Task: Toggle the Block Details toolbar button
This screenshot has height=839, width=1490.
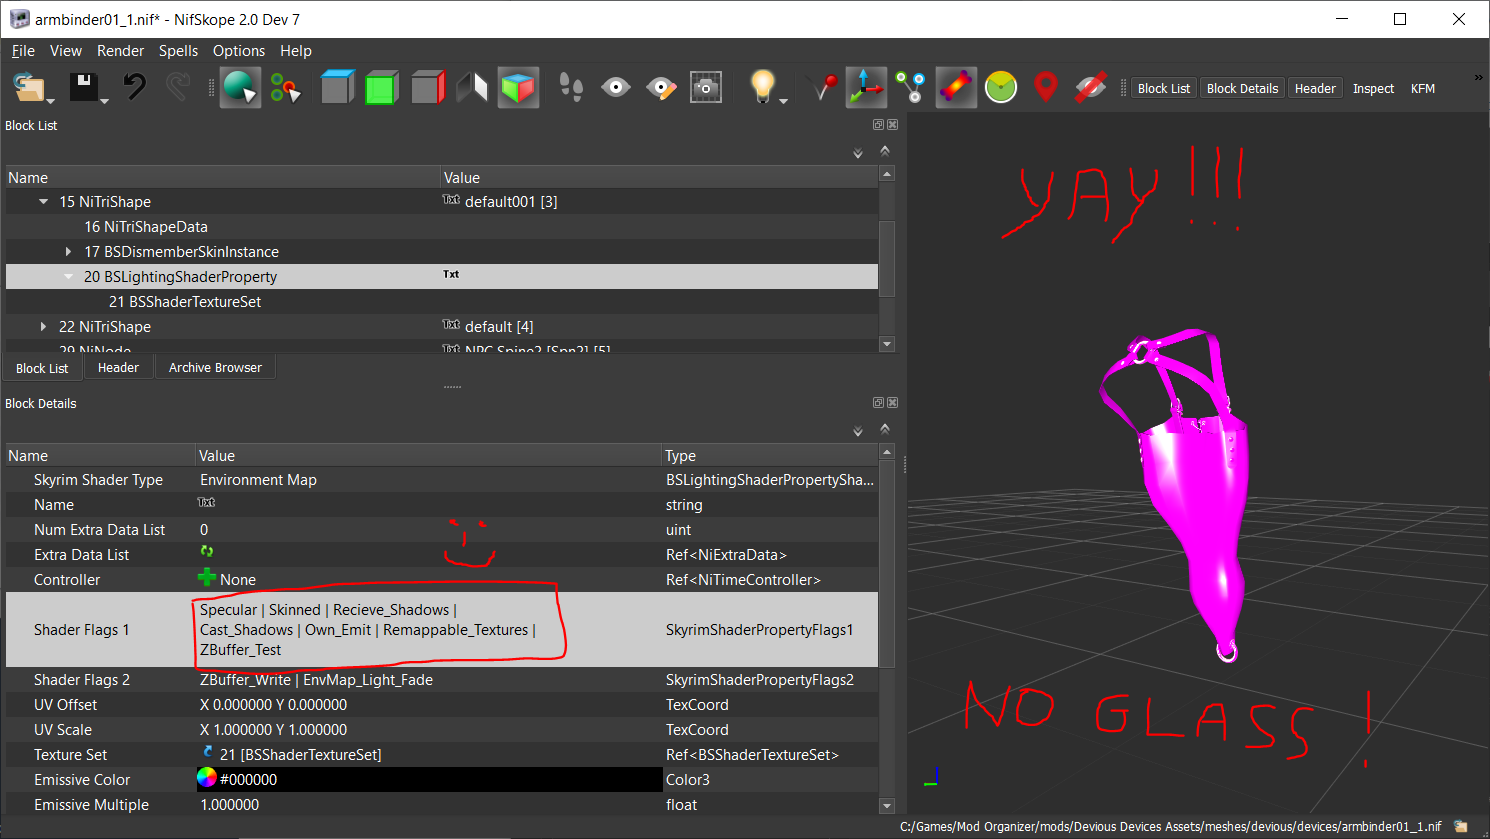Action: [x=1243, y=89]
